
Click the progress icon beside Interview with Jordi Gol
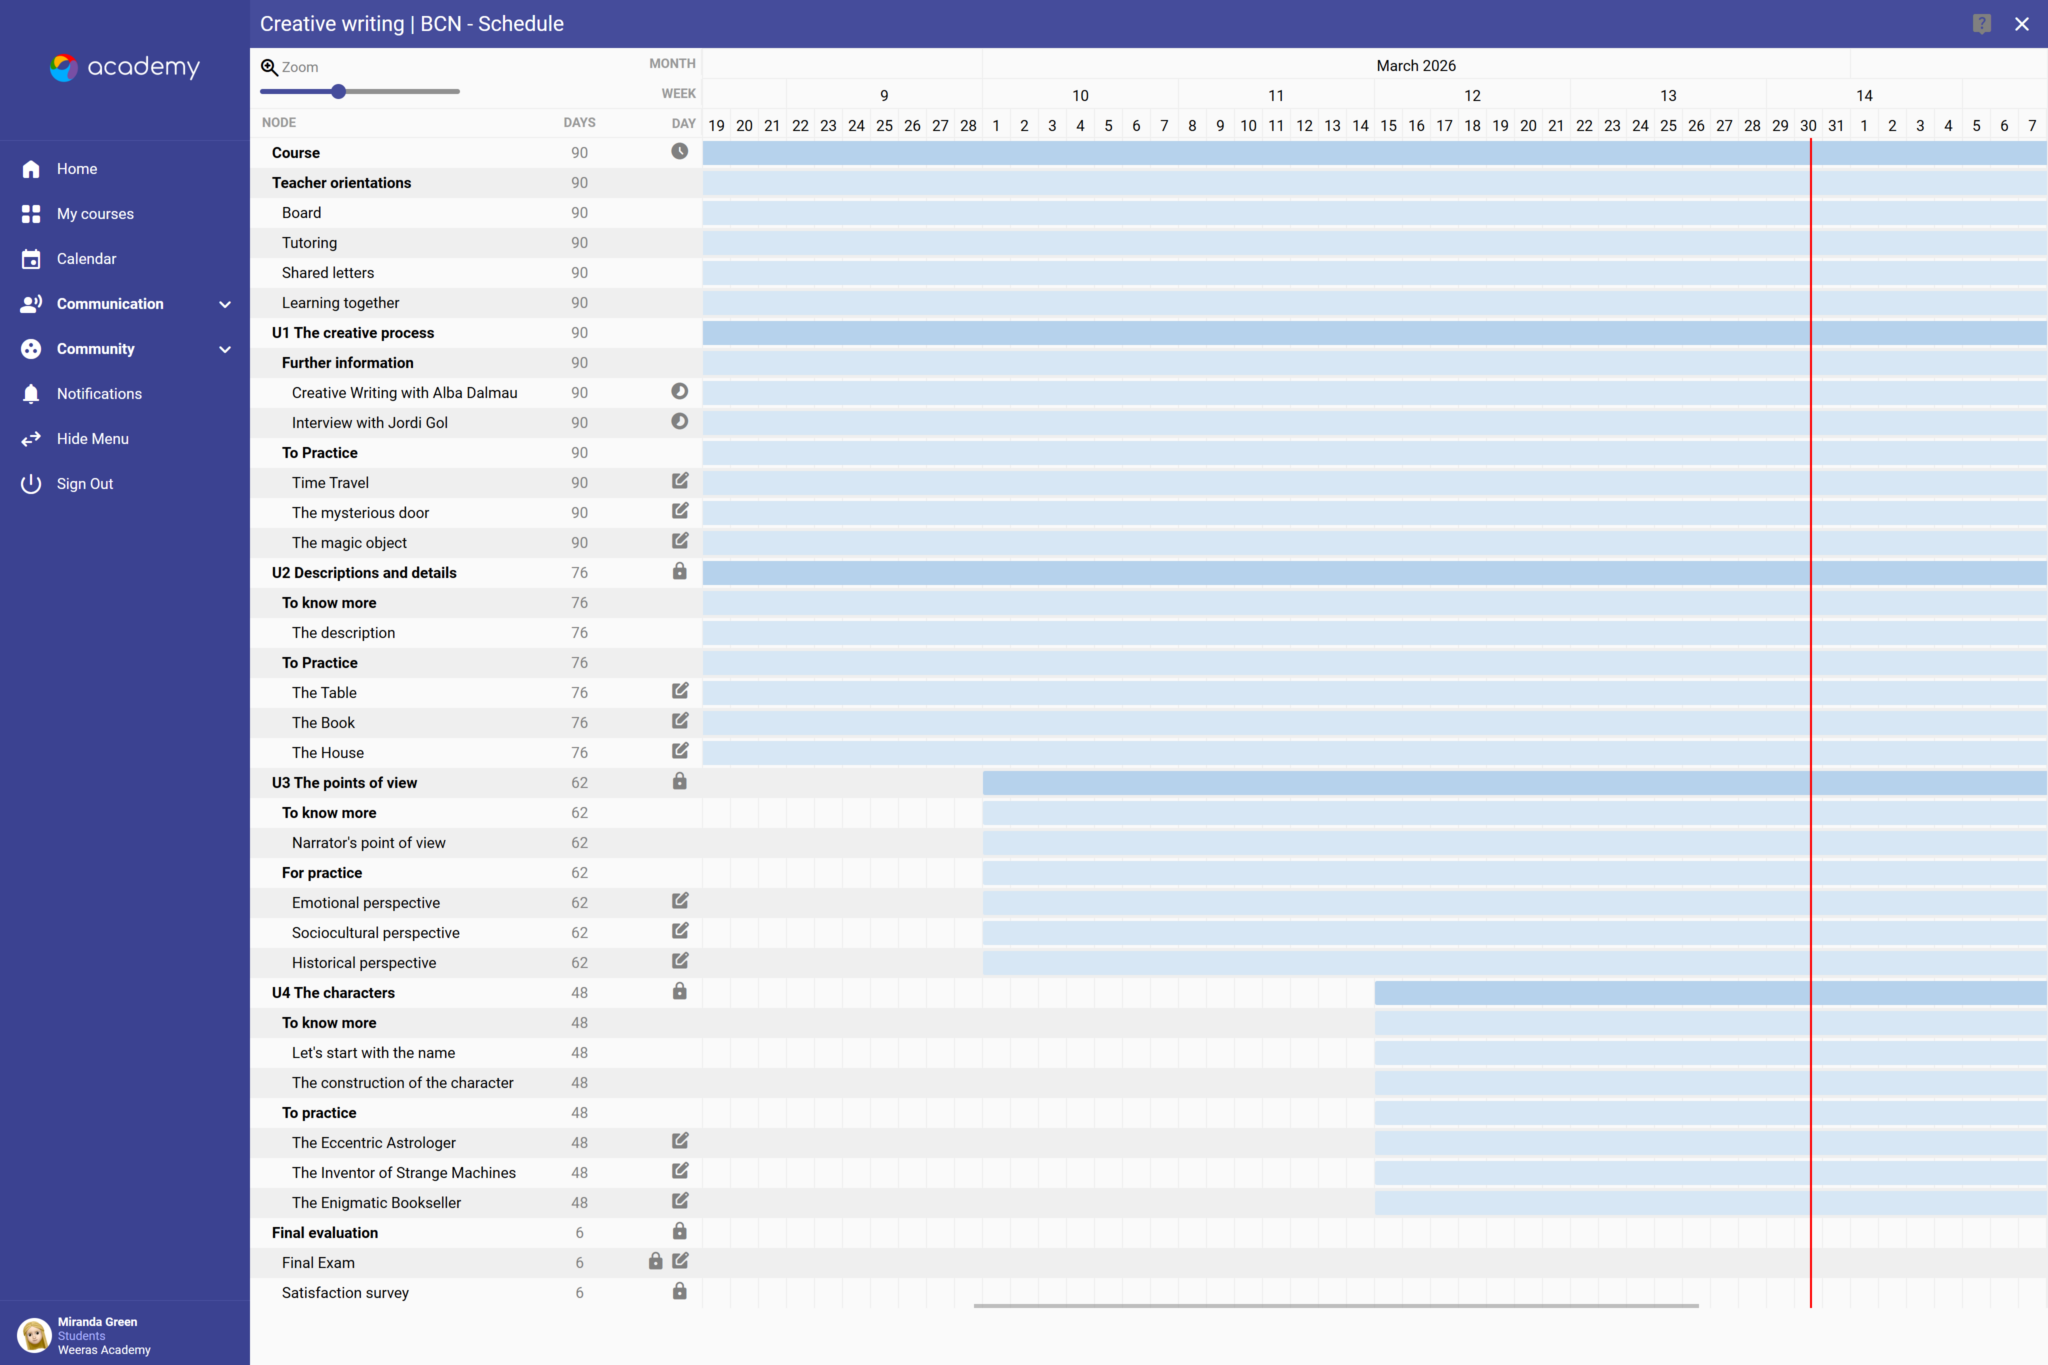pyautogui.click(x=679, y=422)
